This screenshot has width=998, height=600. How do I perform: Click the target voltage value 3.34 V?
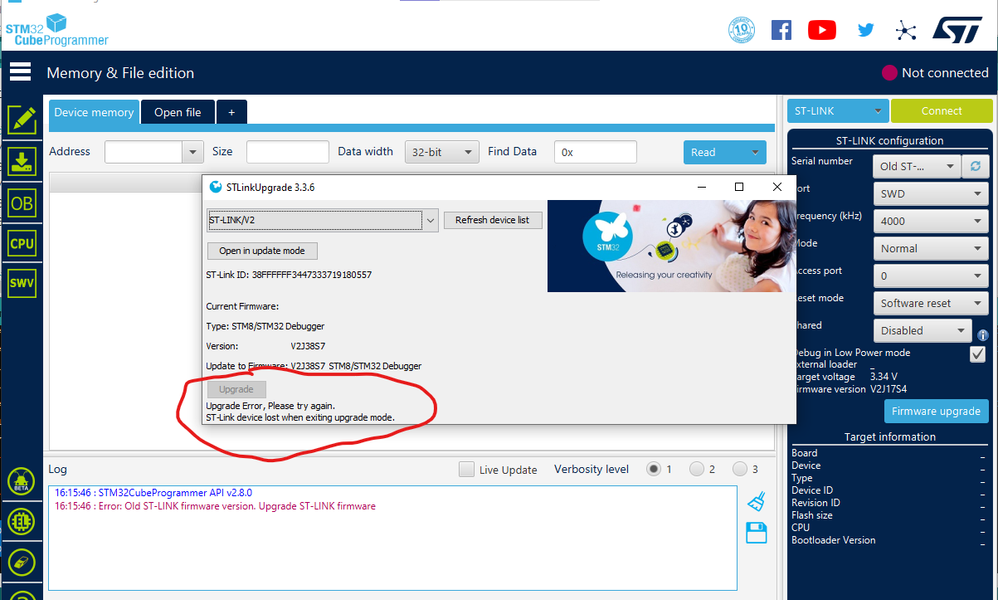point(883,377)
